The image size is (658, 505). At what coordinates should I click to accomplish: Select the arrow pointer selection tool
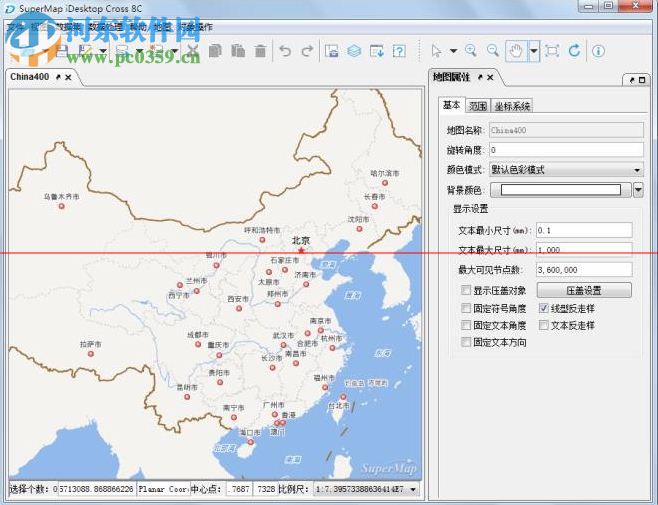pos(436,51)
